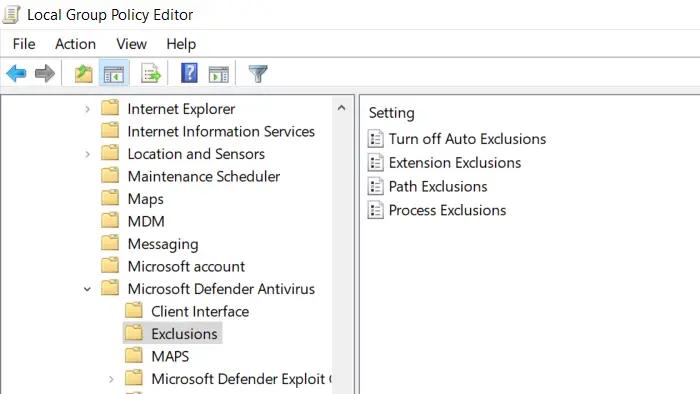The height and width of the screenshot is (394, 700).
Task: Expand the Microsoft Defender Exploit Guard node
Action: 111,379
